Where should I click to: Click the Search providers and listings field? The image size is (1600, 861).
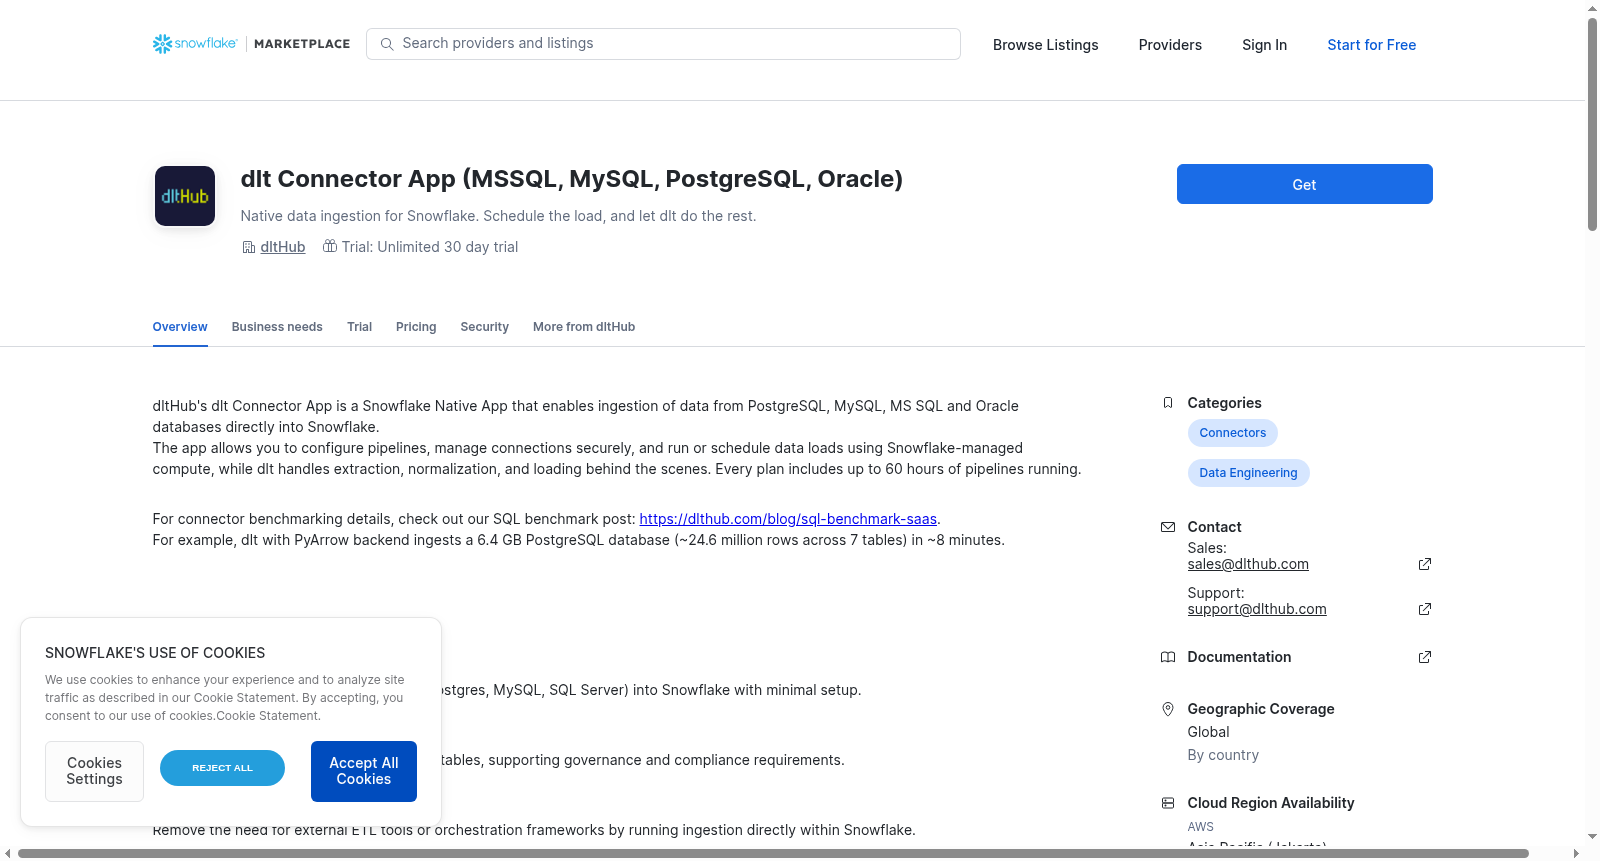pos(664,44)
